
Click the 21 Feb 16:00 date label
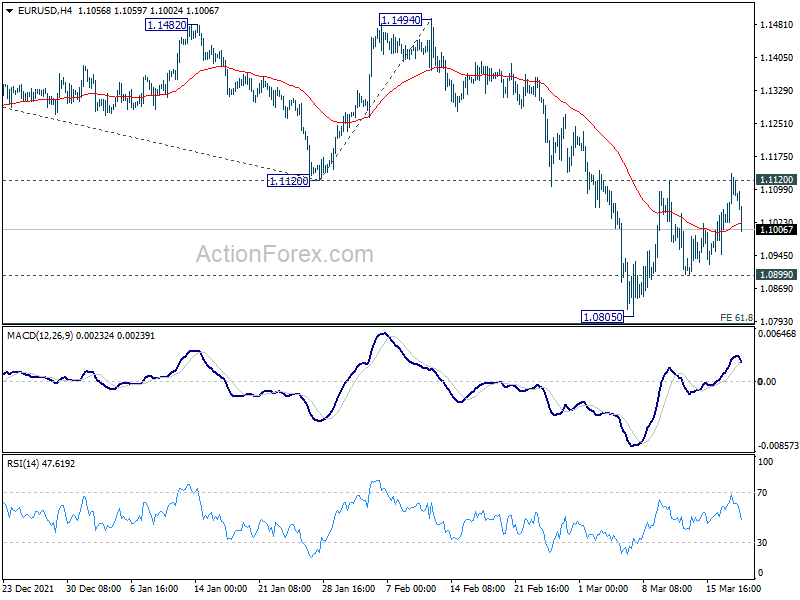[541, 589]
